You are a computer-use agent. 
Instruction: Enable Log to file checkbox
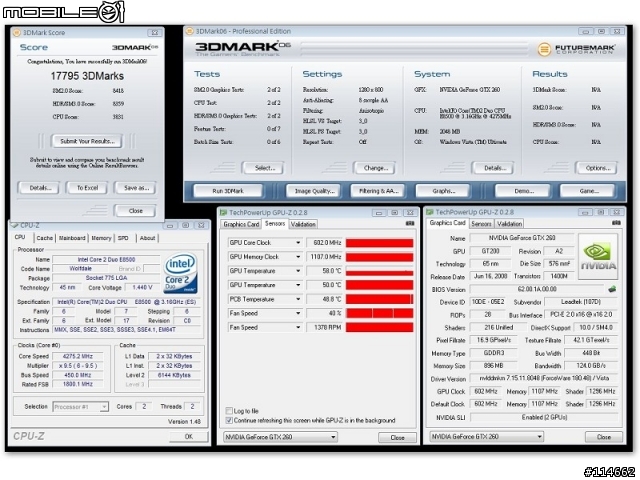click(x=229, y=411)
